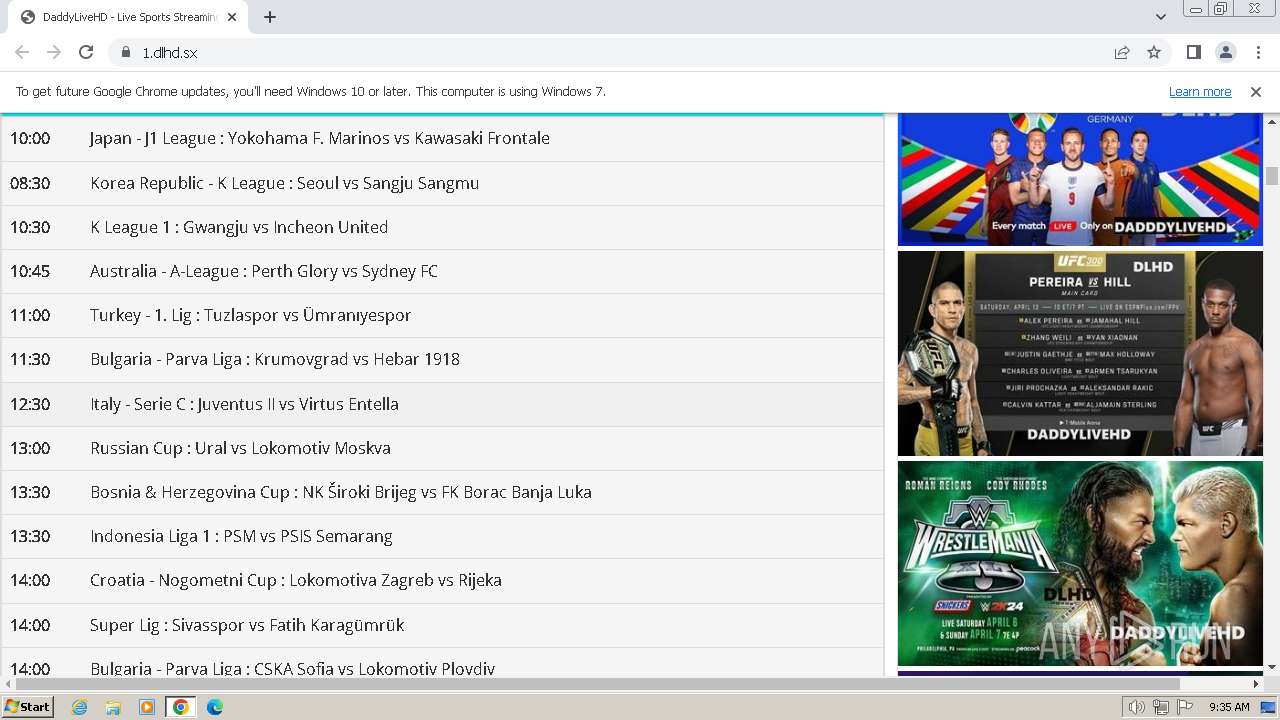Click horizontal scrollbar right arrow
Screen dimensions: 1280x720
1256,684
